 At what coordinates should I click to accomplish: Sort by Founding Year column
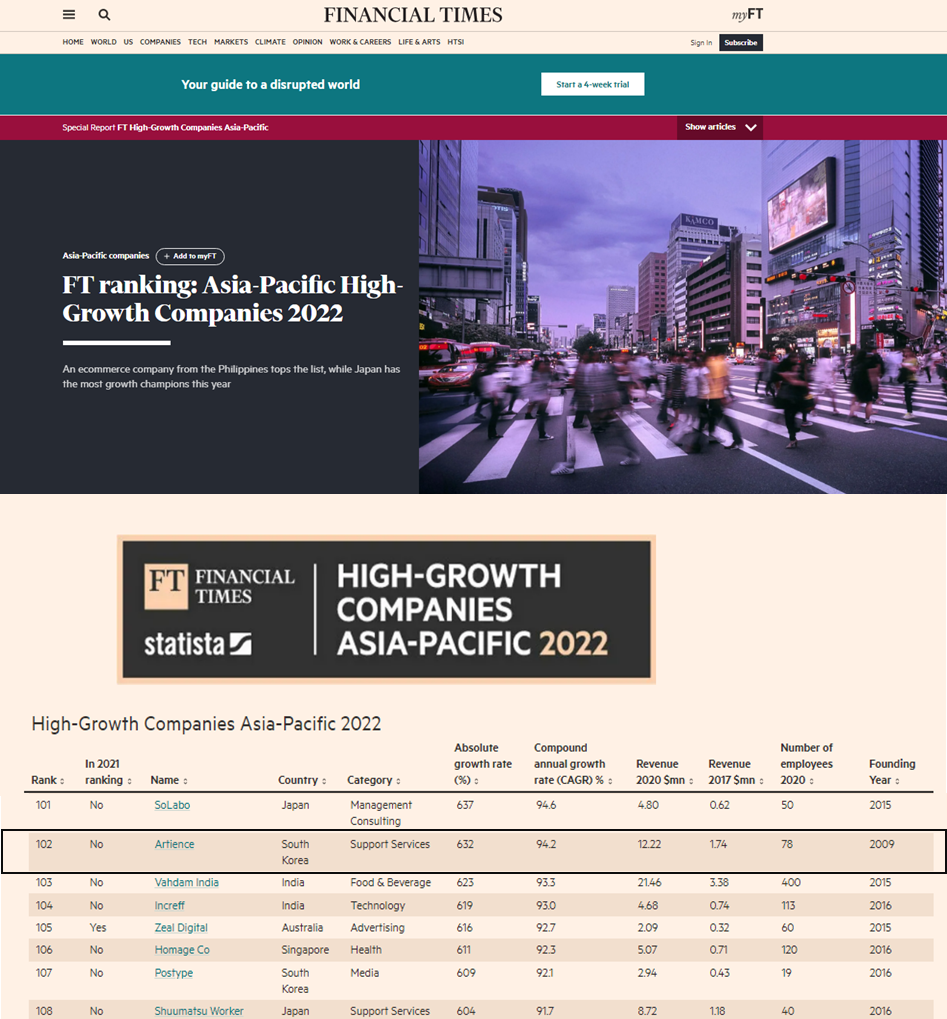892,772
